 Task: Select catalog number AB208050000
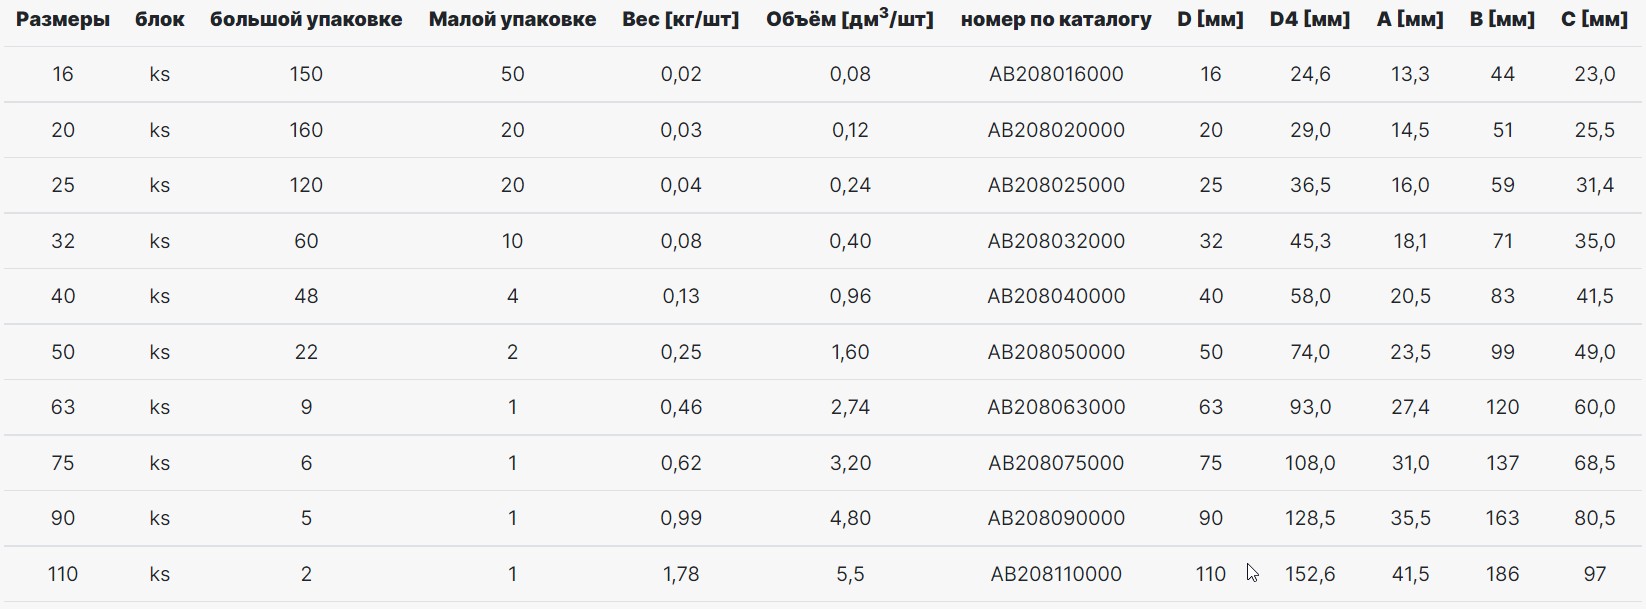(x=1056, y=352)
